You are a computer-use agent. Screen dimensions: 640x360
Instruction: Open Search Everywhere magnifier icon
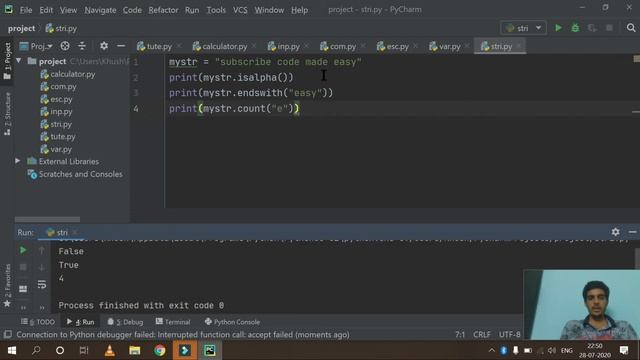click(631, 28)
